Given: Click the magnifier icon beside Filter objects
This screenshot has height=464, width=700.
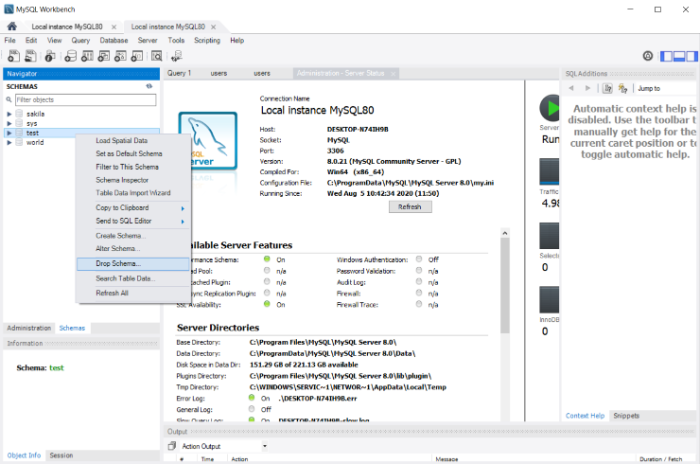Looking at the screenshot, I should click(x=9, y=100).
